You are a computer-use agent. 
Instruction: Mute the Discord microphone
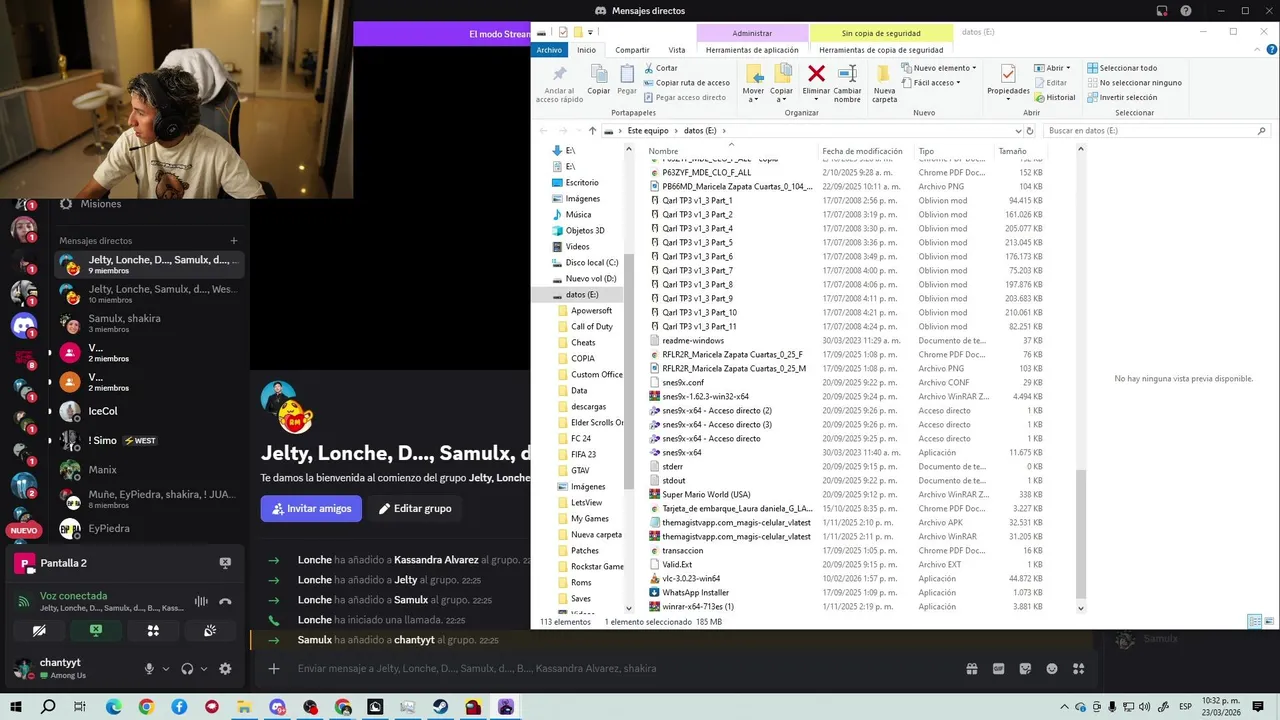tap(149, 669)
